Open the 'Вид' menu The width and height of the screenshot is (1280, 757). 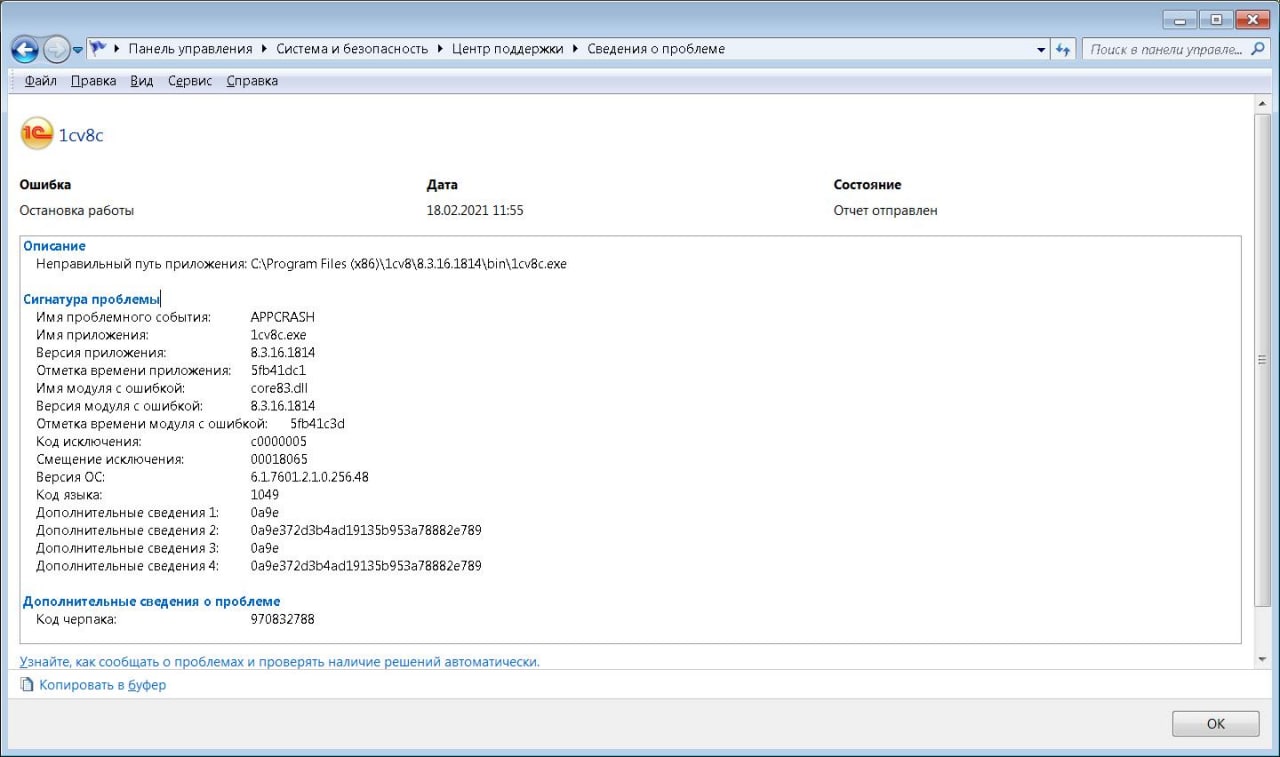point(142,81)
